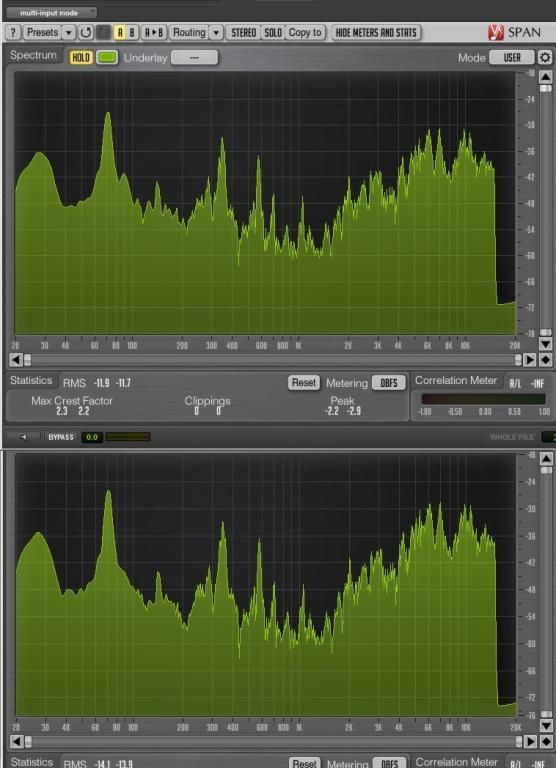Viewport: 556px width, 768px height.
Task: Click the undo circular arrow icon
Action: tap(86, 33)
